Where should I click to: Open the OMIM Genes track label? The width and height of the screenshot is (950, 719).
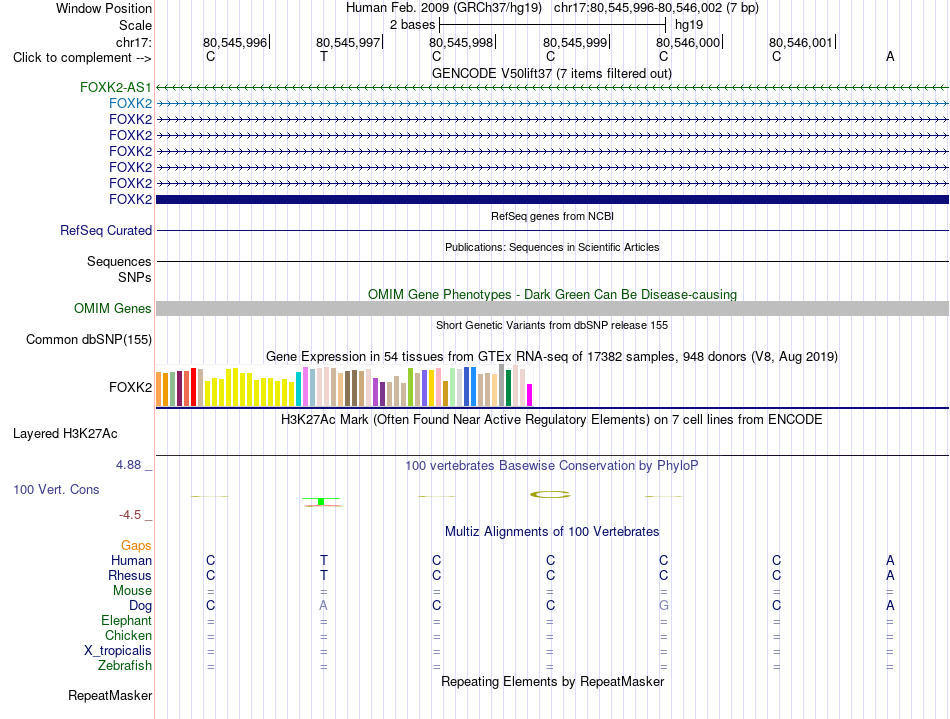(x=113, y=308)
